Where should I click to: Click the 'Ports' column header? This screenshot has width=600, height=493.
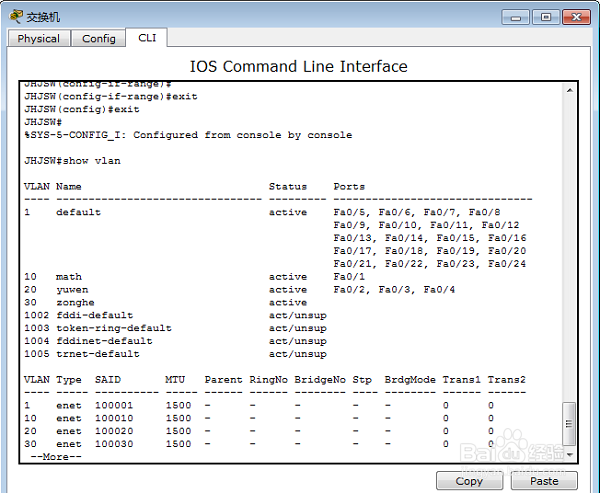pos(349,186)
